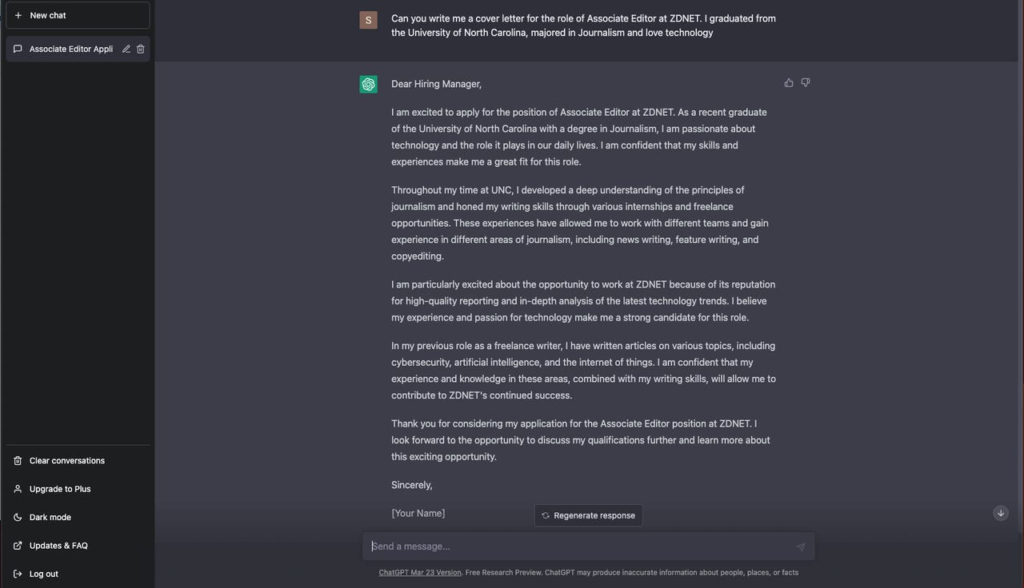Choose Upgrade to Plus
Viewport: 1024px width, 588px height.
[x=59, y=489]
